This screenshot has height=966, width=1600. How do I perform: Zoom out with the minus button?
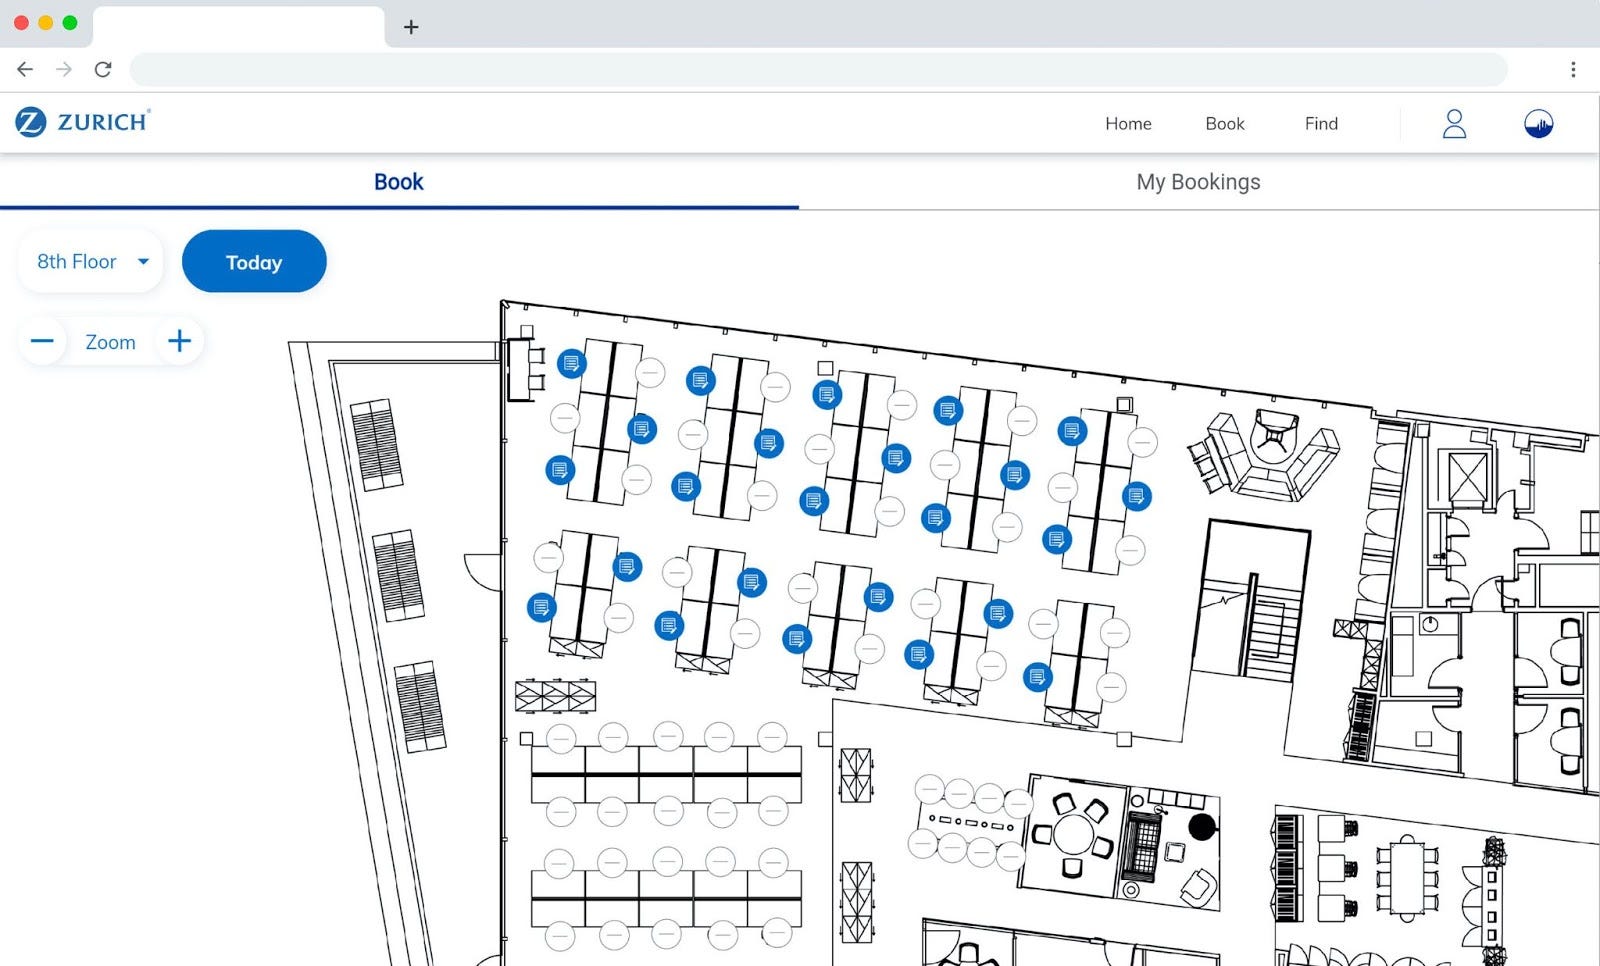[x=42, y=341]
